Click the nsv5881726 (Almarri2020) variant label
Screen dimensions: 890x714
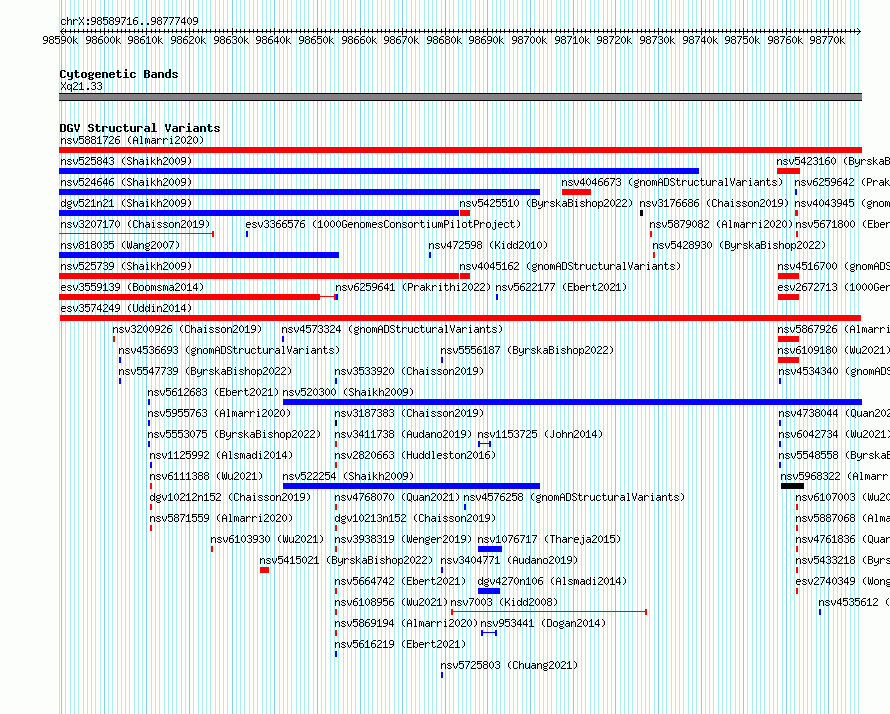point(132,140)
